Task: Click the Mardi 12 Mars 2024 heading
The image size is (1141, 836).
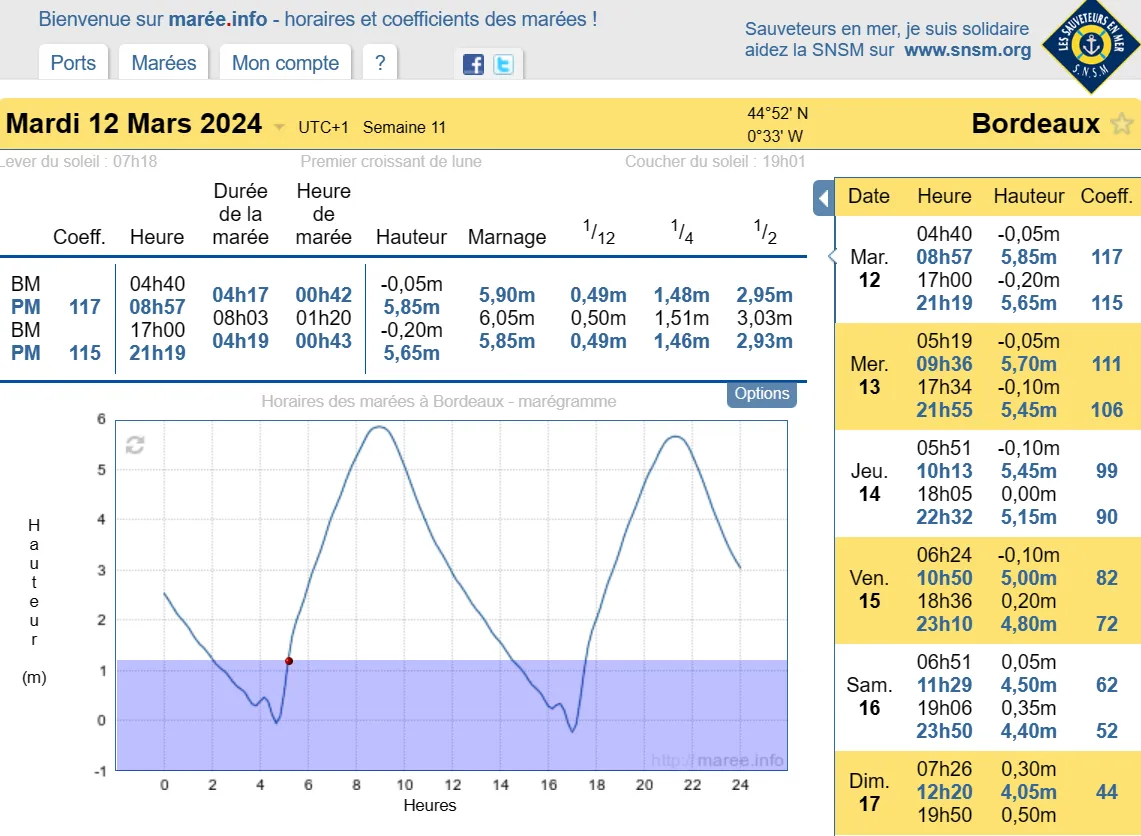Action: (x=134, y=125)
